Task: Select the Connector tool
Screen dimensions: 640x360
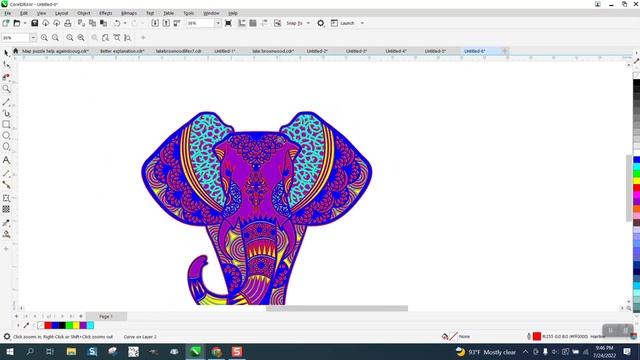Action: point(6,185)
